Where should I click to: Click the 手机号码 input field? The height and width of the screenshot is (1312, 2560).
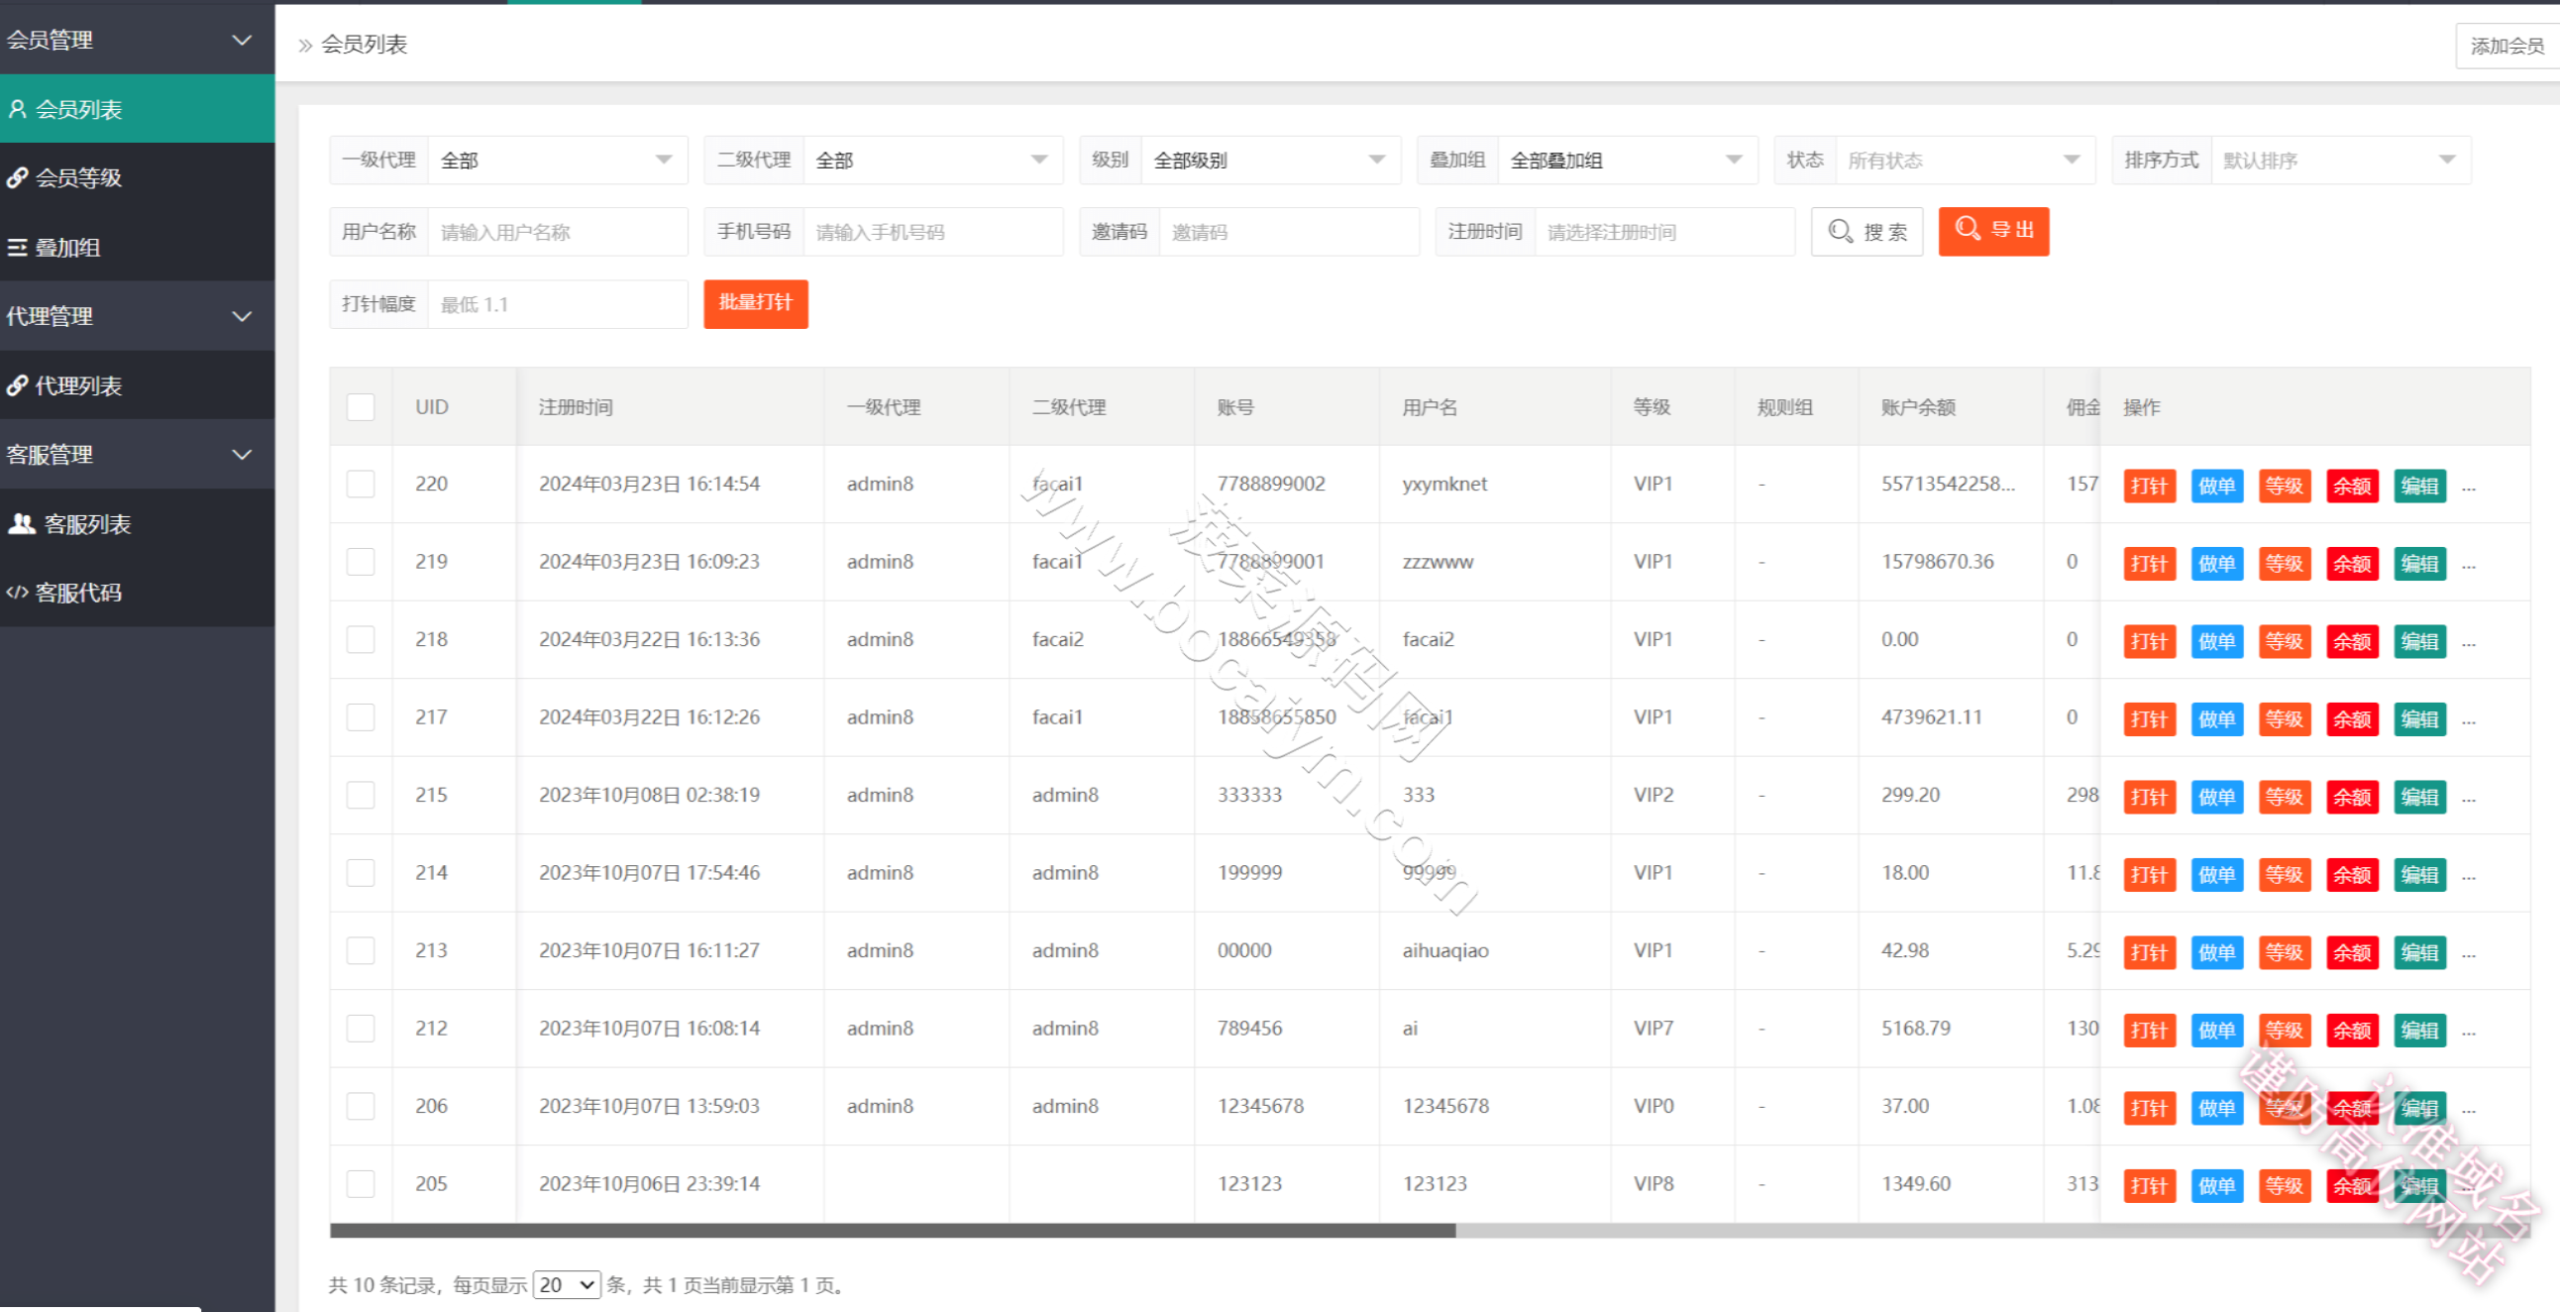[932, 232]
